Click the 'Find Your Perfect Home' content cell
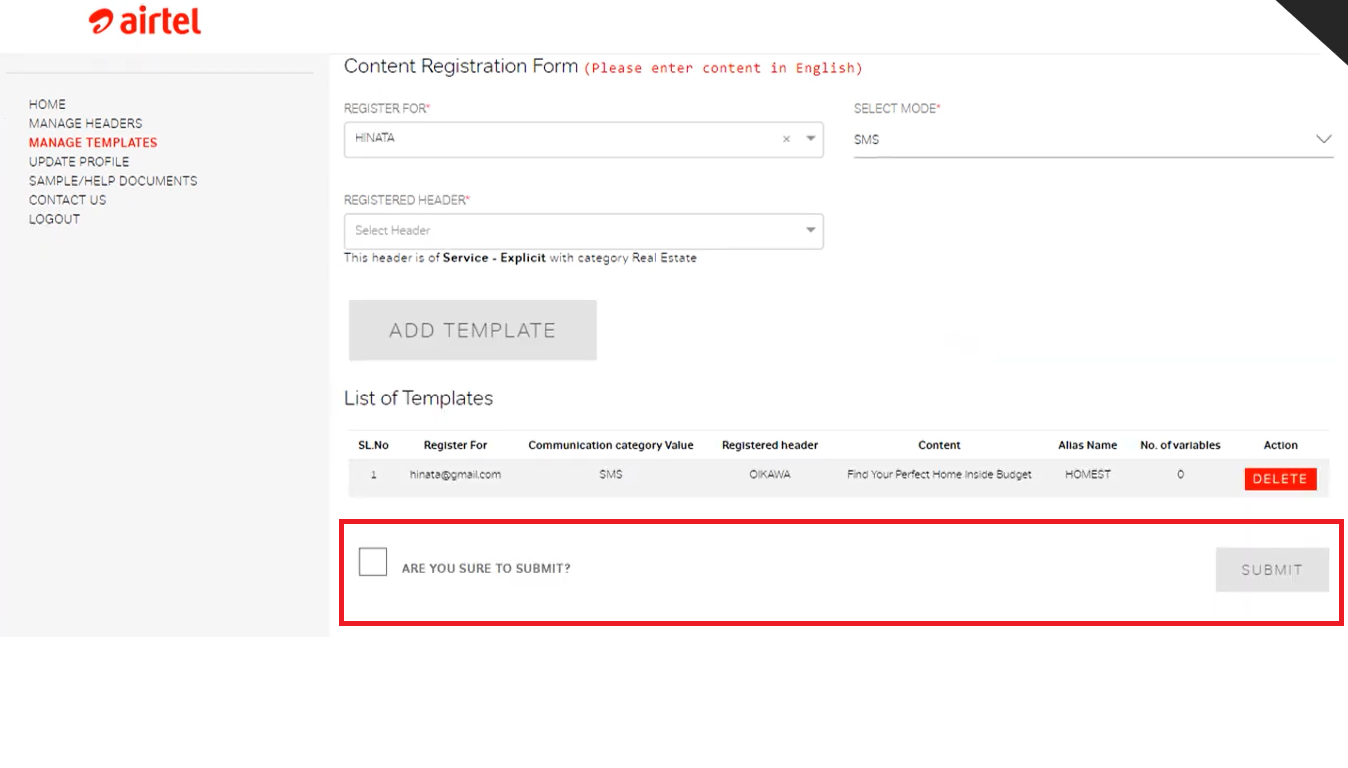The width and height of the screenshot is (1348, 768). coord(939,475)
